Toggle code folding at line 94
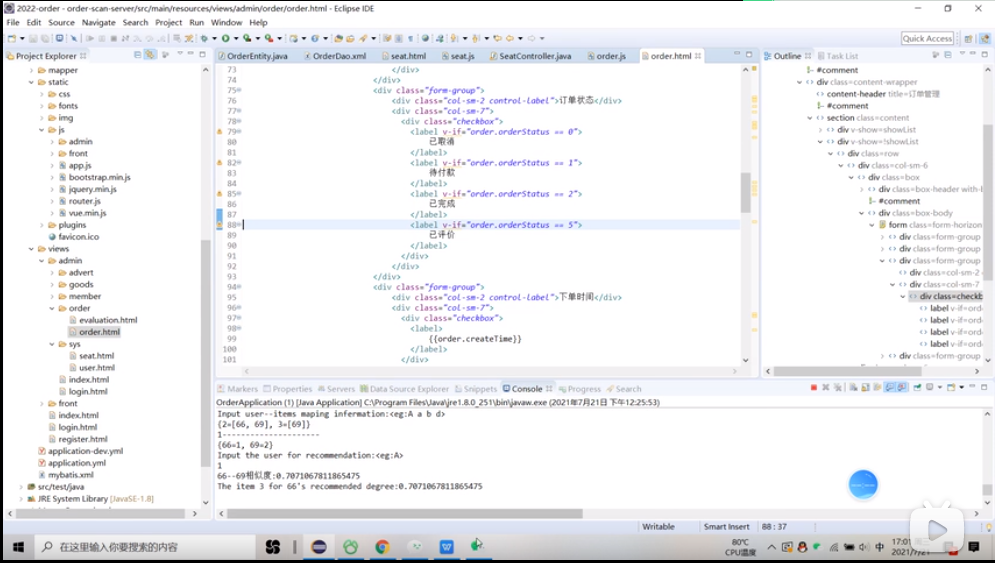The image size is (995, 563). tap(239, 287)
